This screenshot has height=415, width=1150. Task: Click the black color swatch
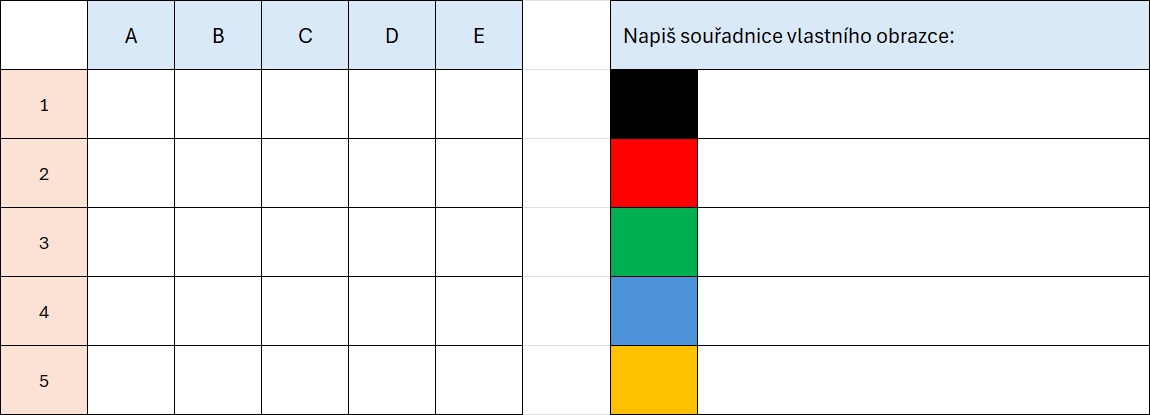654,104
